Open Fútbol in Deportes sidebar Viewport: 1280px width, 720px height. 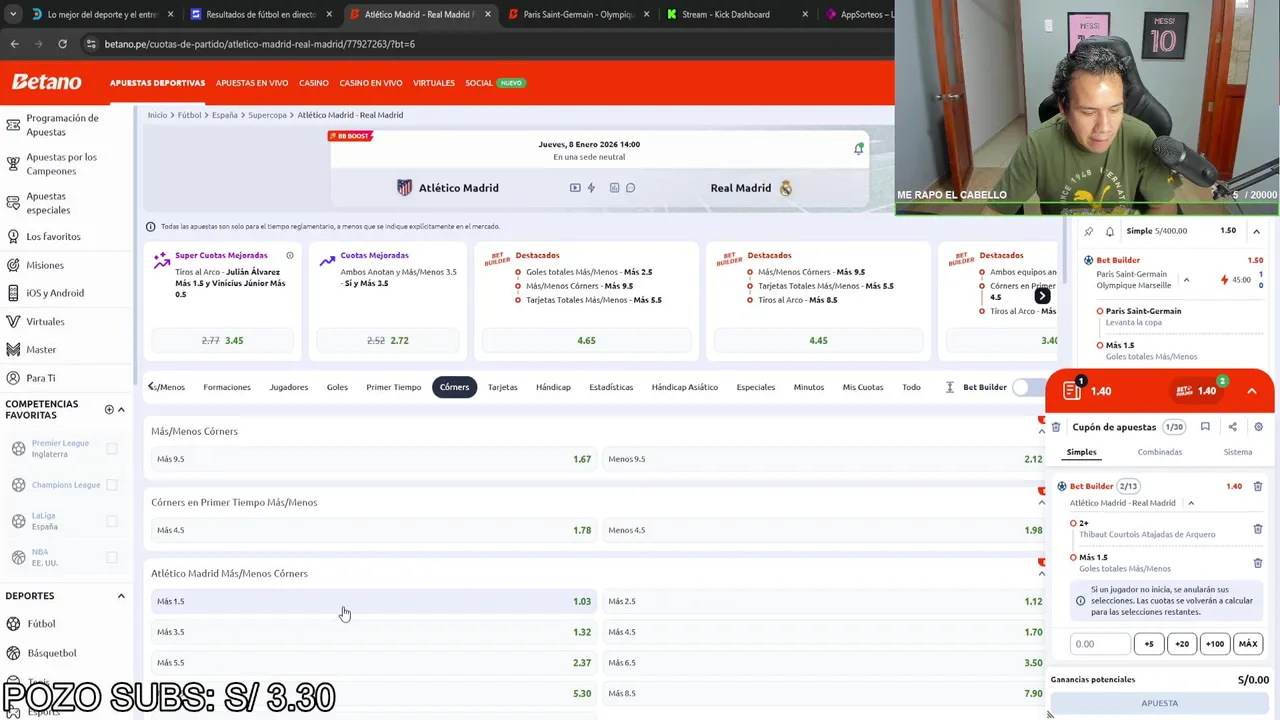point(41,624)
